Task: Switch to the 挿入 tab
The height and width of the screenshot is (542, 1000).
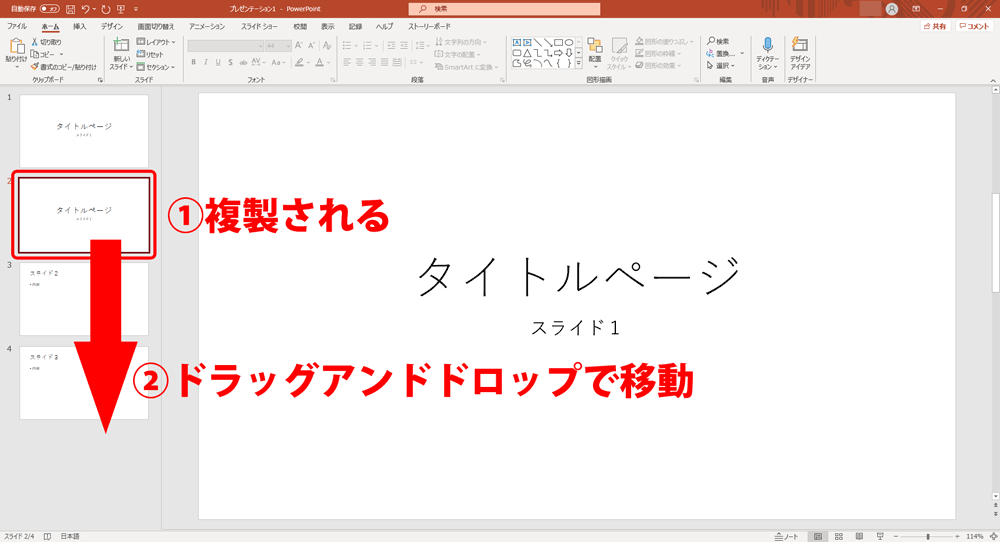Action: click(79, 27)
